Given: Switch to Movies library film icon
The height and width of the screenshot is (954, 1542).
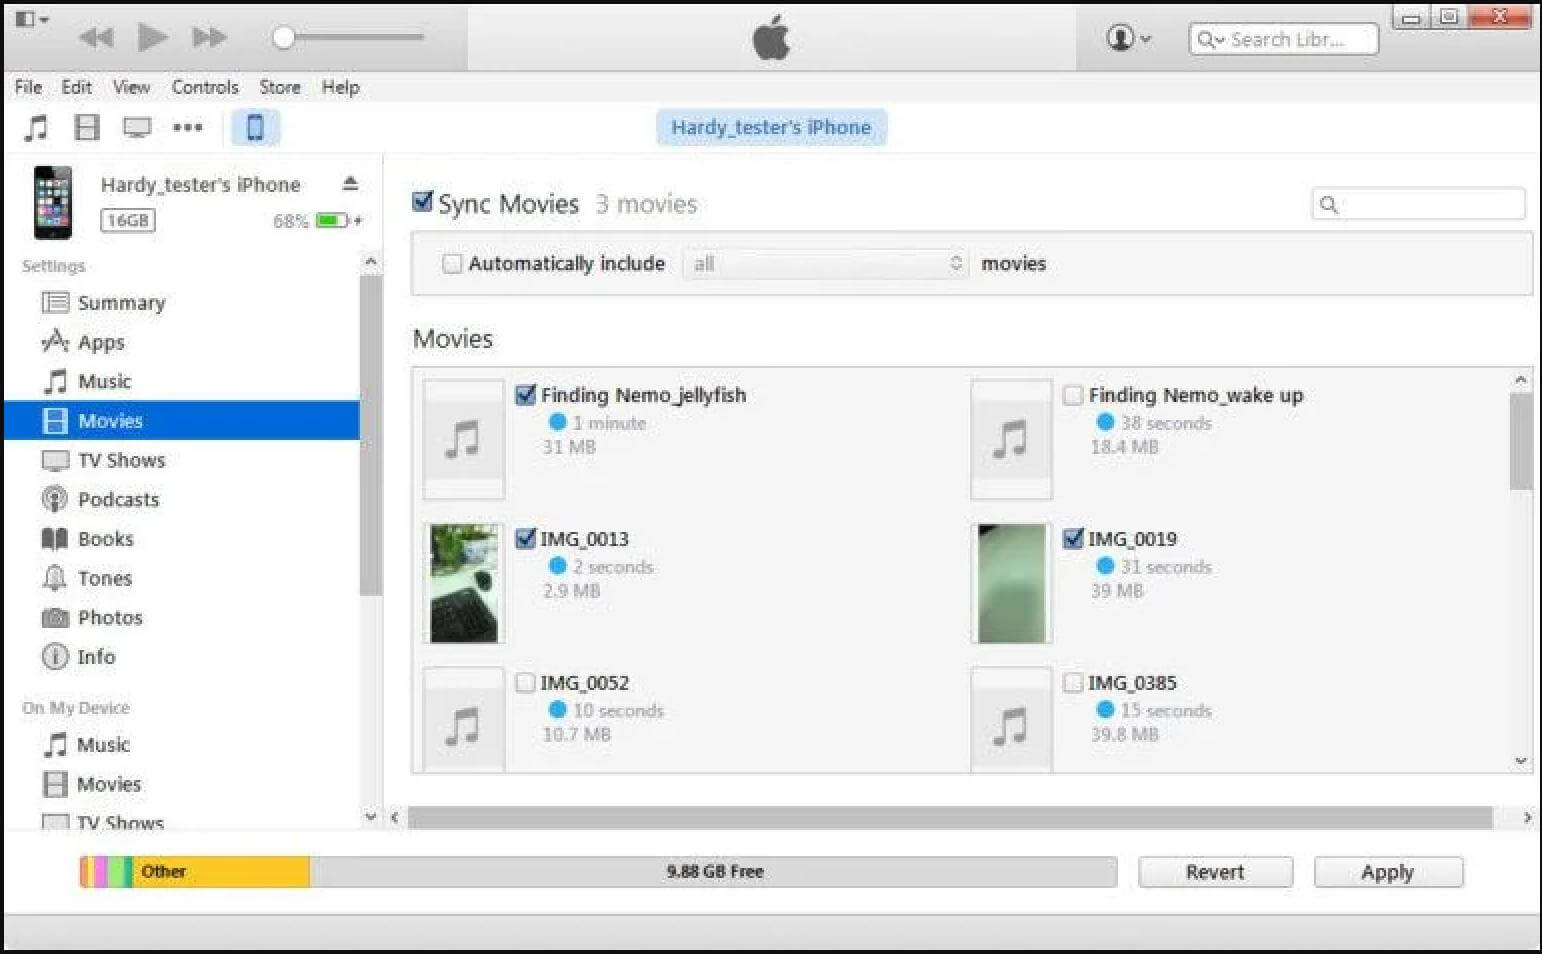Looking at the screenshot, I should coord(87,127).
